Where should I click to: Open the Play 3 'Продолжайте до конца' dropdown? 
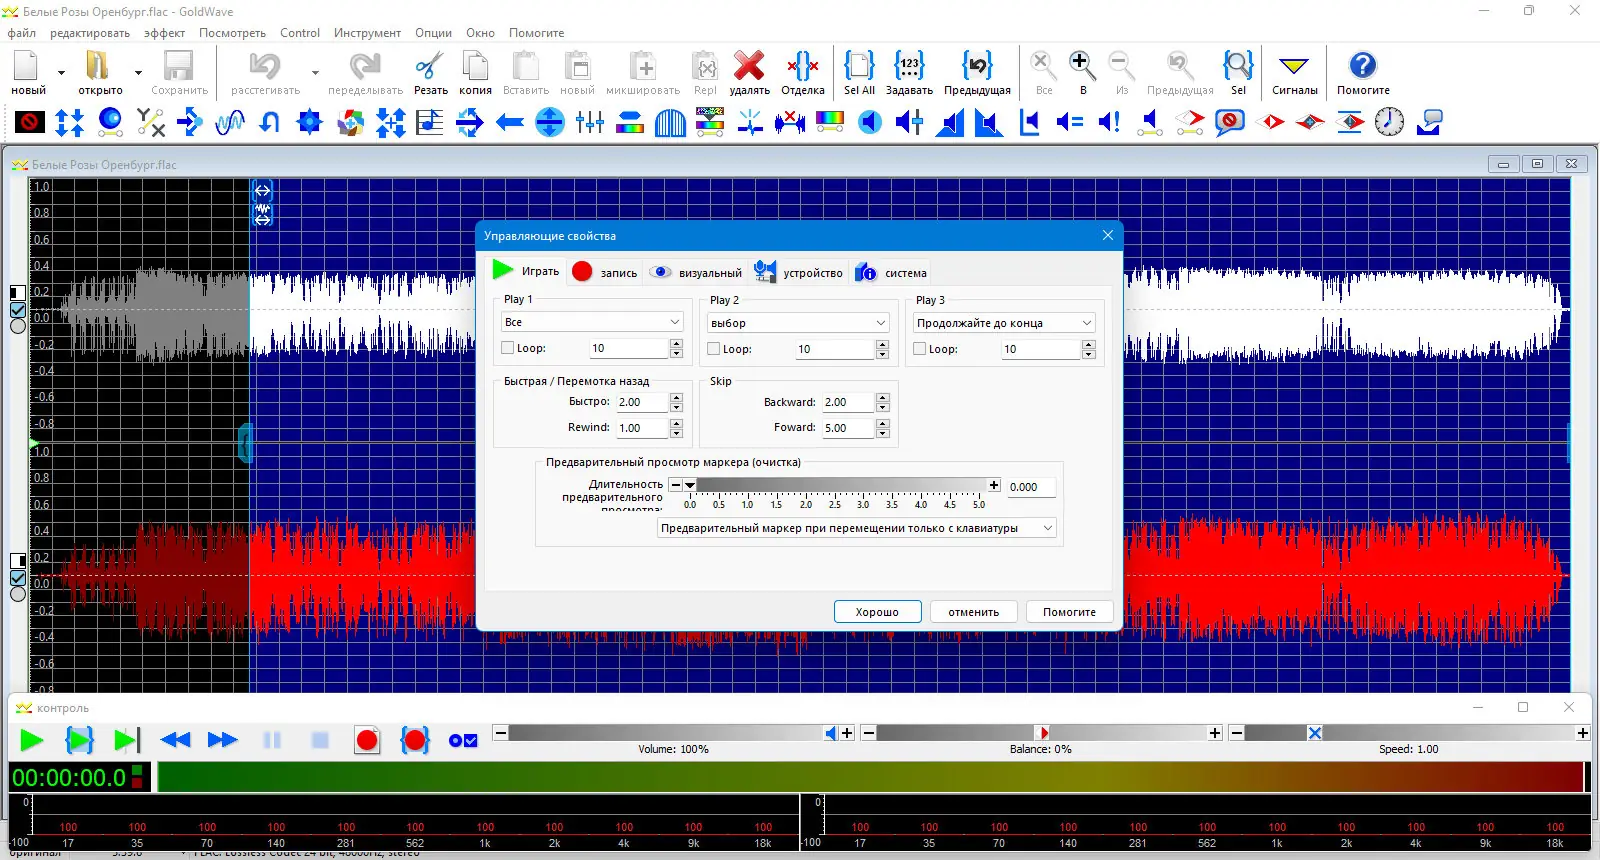[1004, 323]
